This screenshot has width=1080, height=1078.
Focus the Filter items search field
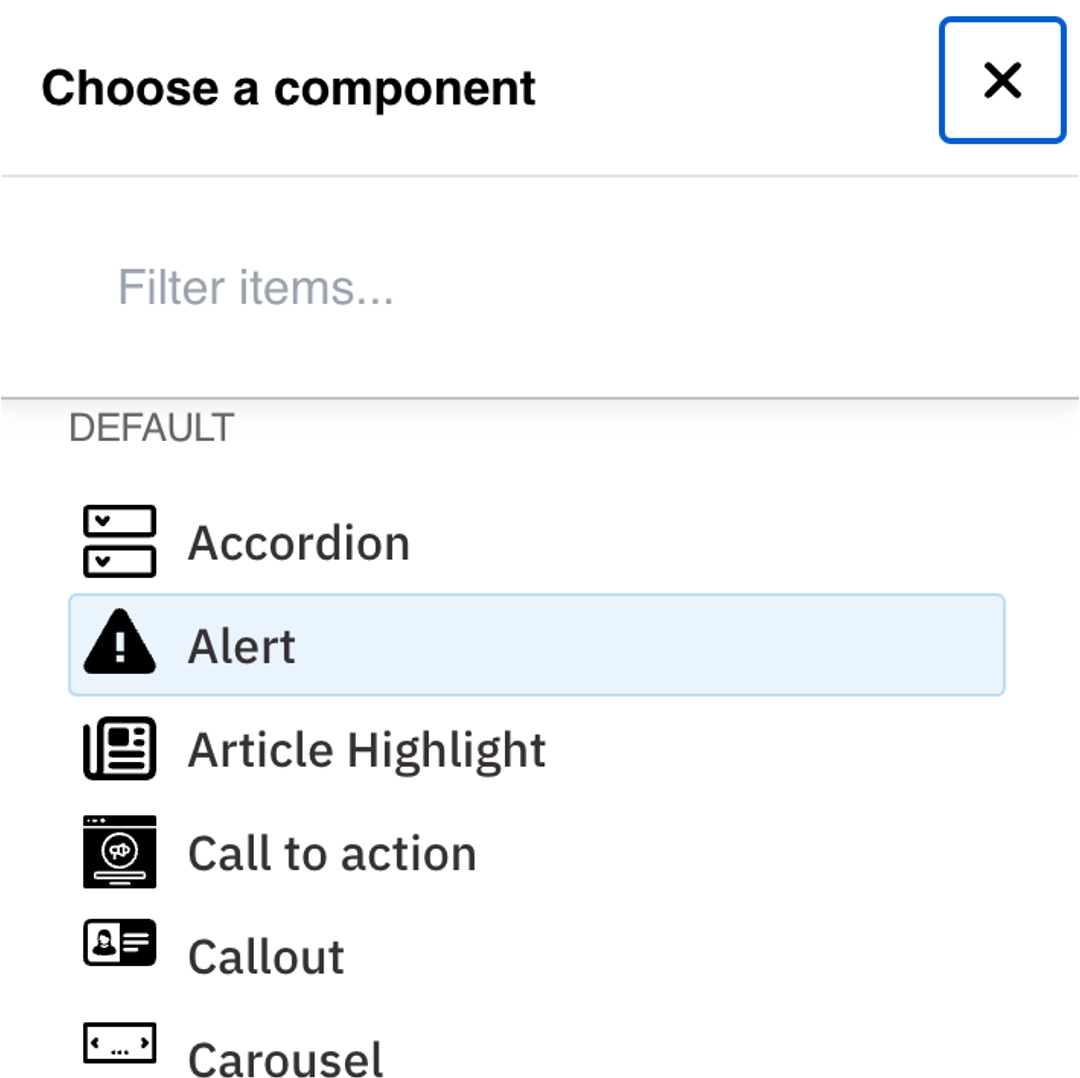click(x=540, y=288)
